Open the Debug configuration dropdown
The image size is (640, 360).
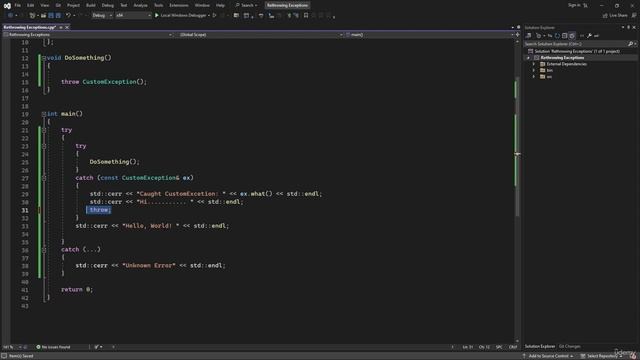point(102,16)
